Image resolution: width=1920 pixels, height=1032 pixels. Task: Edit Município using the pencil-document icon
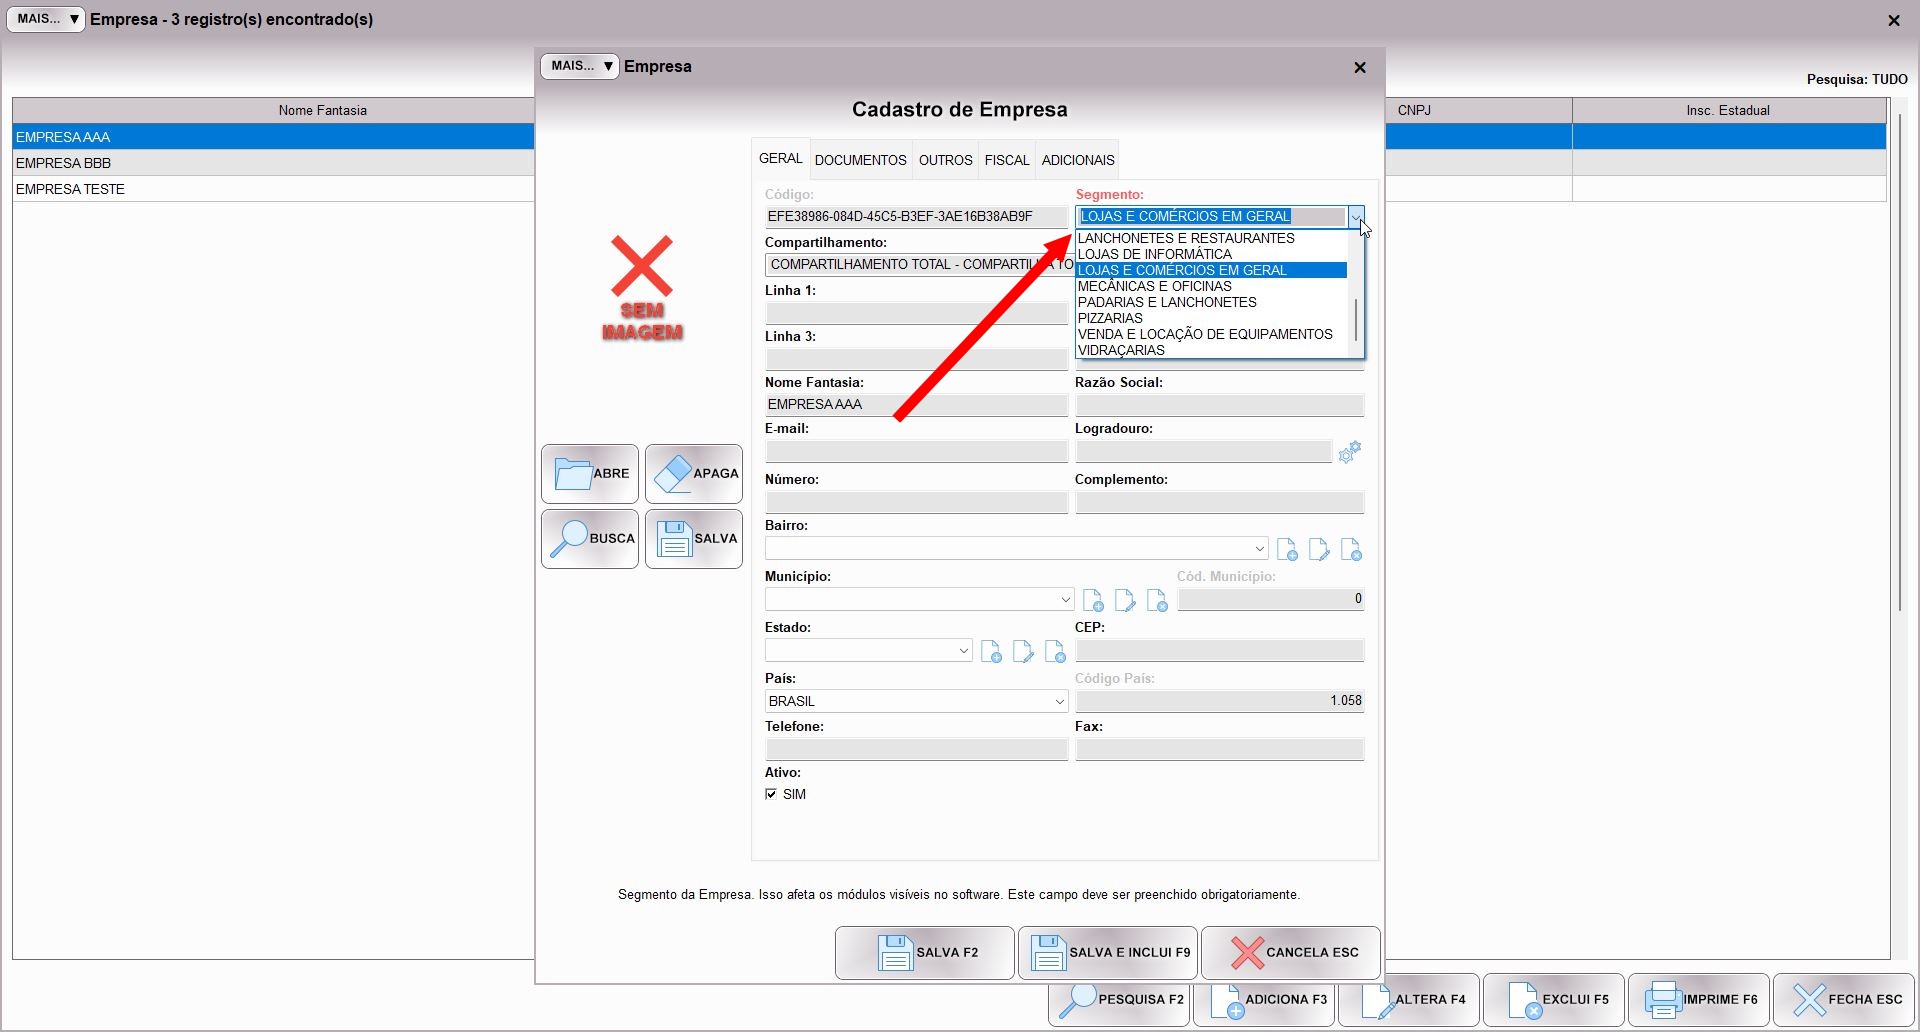coord(1125,600)
